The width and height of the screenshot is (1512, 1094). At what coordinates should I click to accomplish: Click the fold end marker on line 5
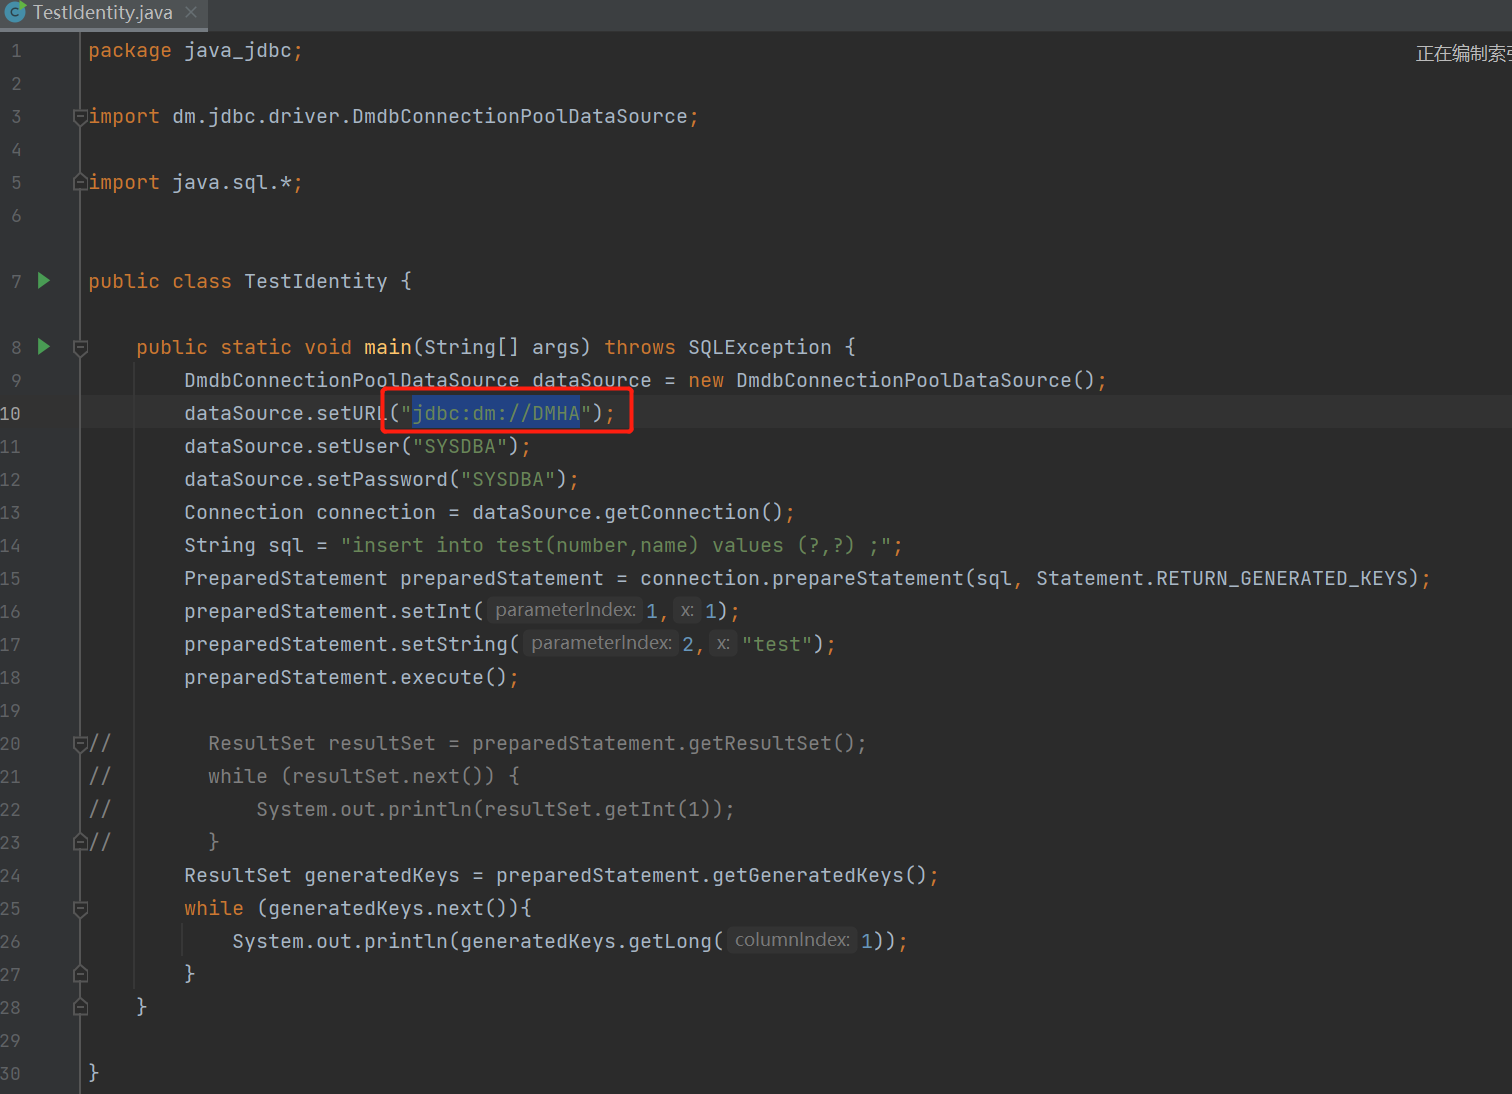80,183
